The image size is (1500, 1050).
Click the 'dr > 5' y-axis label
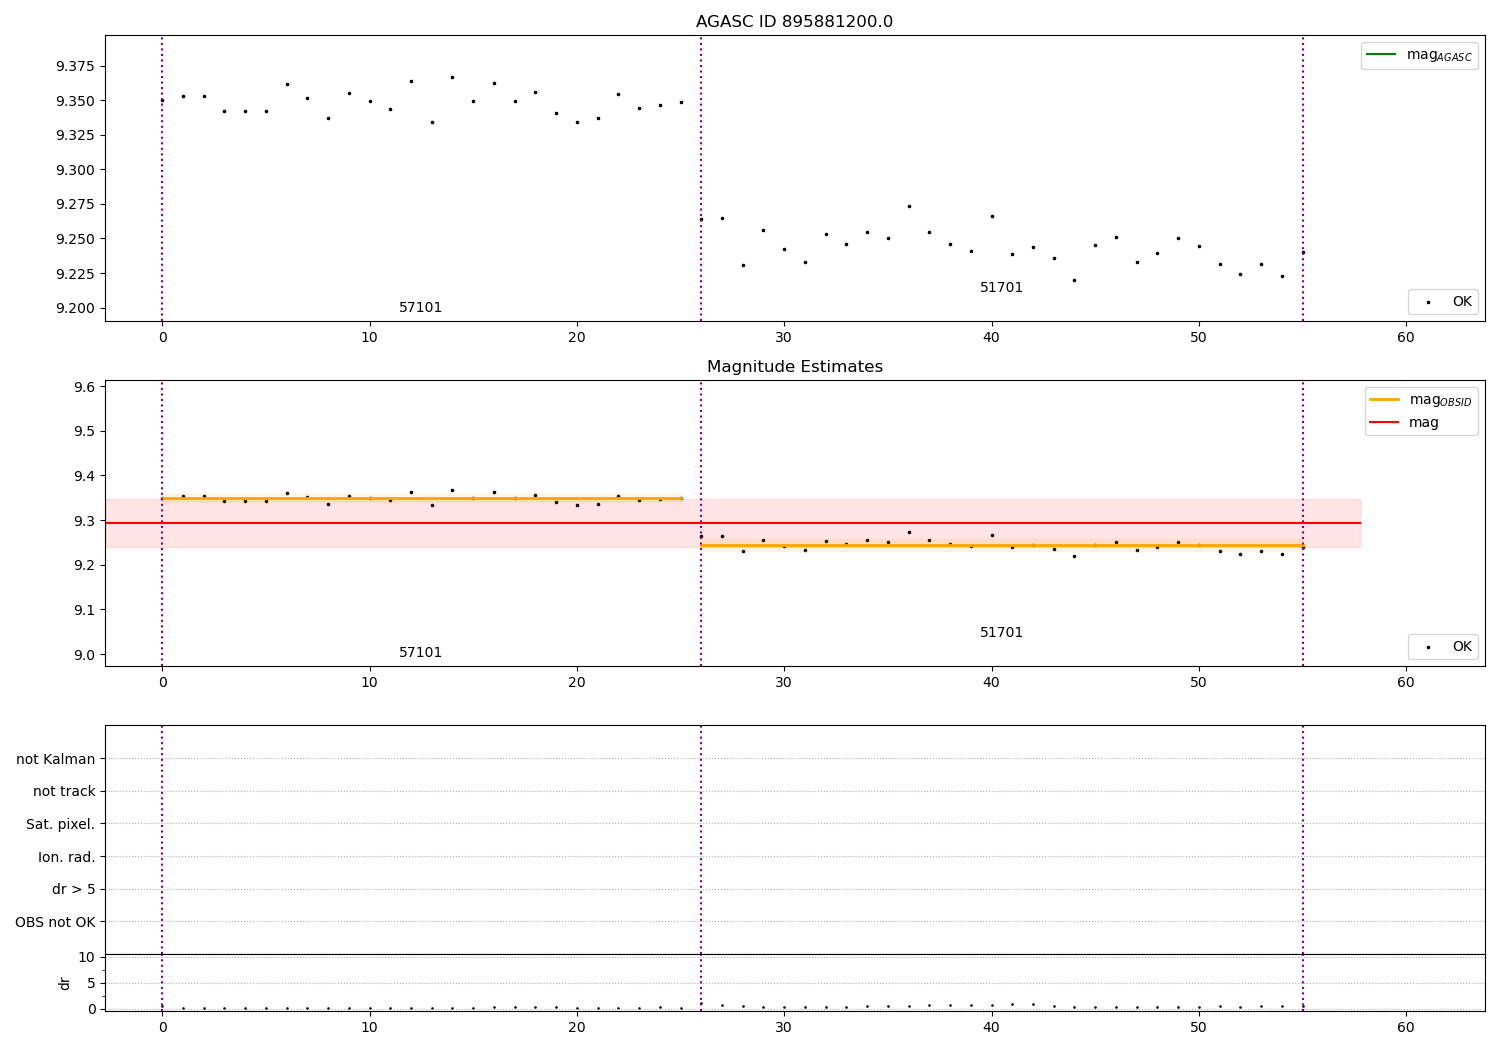(74, 890)
